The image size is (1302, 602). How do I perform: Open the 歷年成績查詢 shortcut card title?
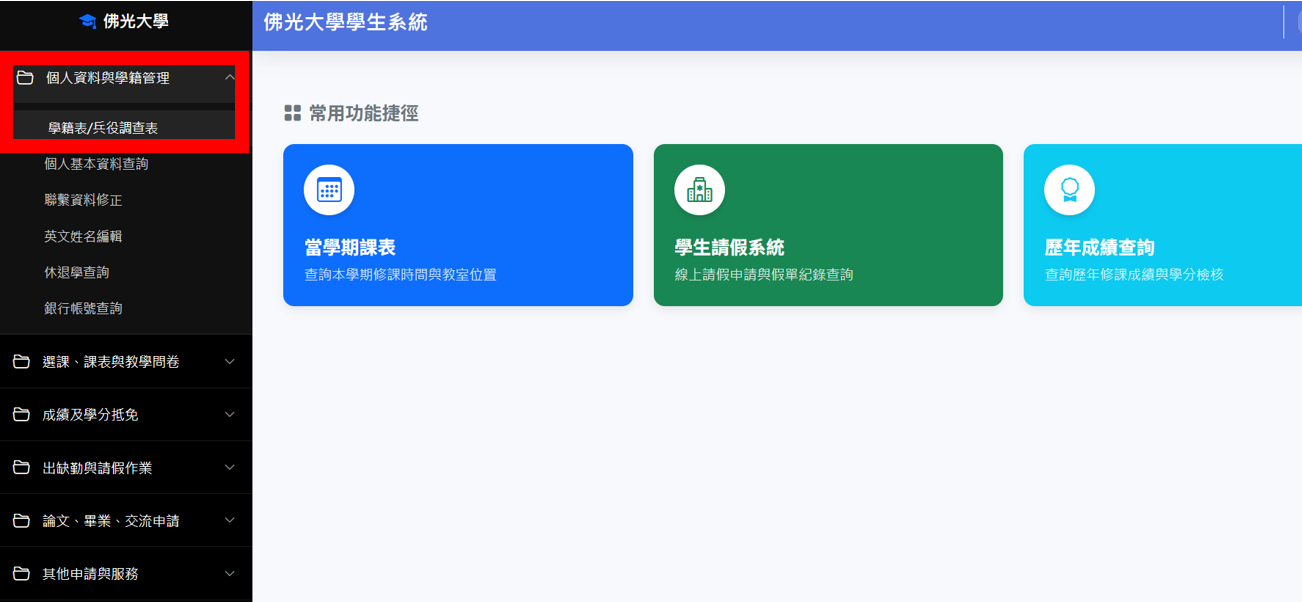pyautogui.click(x=1100, y=248)
